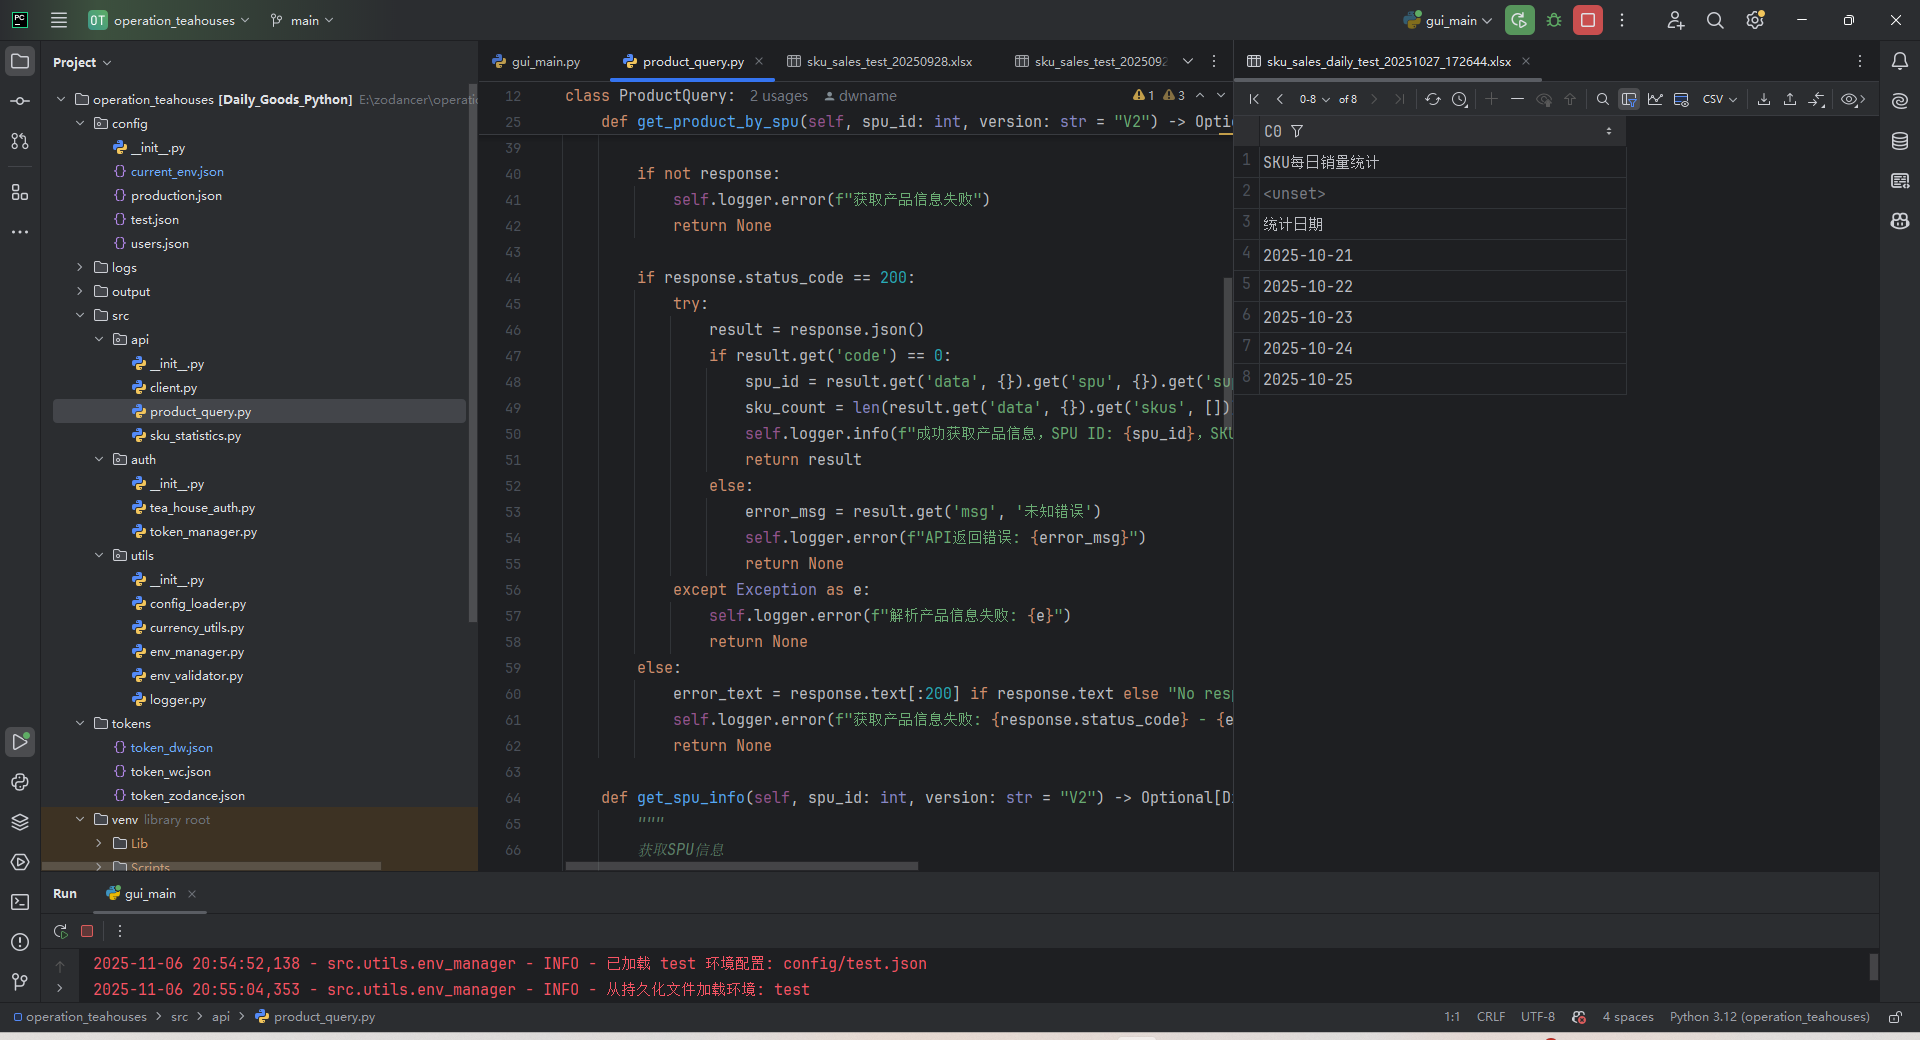Toggle the C0 column filter icon
The height and width of the screenshot is (1040, 1920).
(x=1297, y=131)
